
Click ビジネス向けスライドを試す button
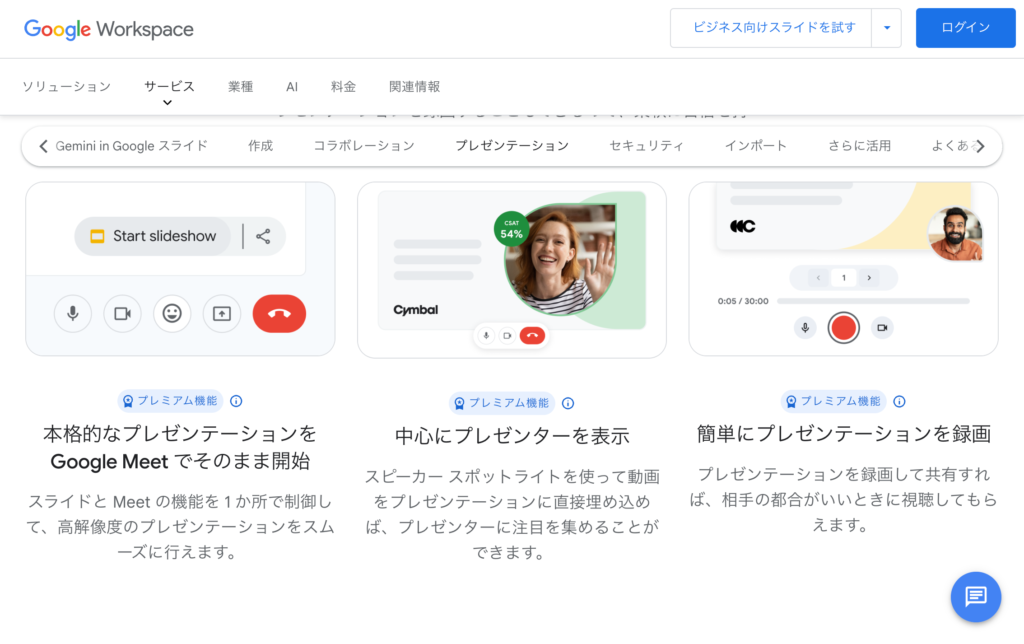pyautogui.click(x=773, y=28)
